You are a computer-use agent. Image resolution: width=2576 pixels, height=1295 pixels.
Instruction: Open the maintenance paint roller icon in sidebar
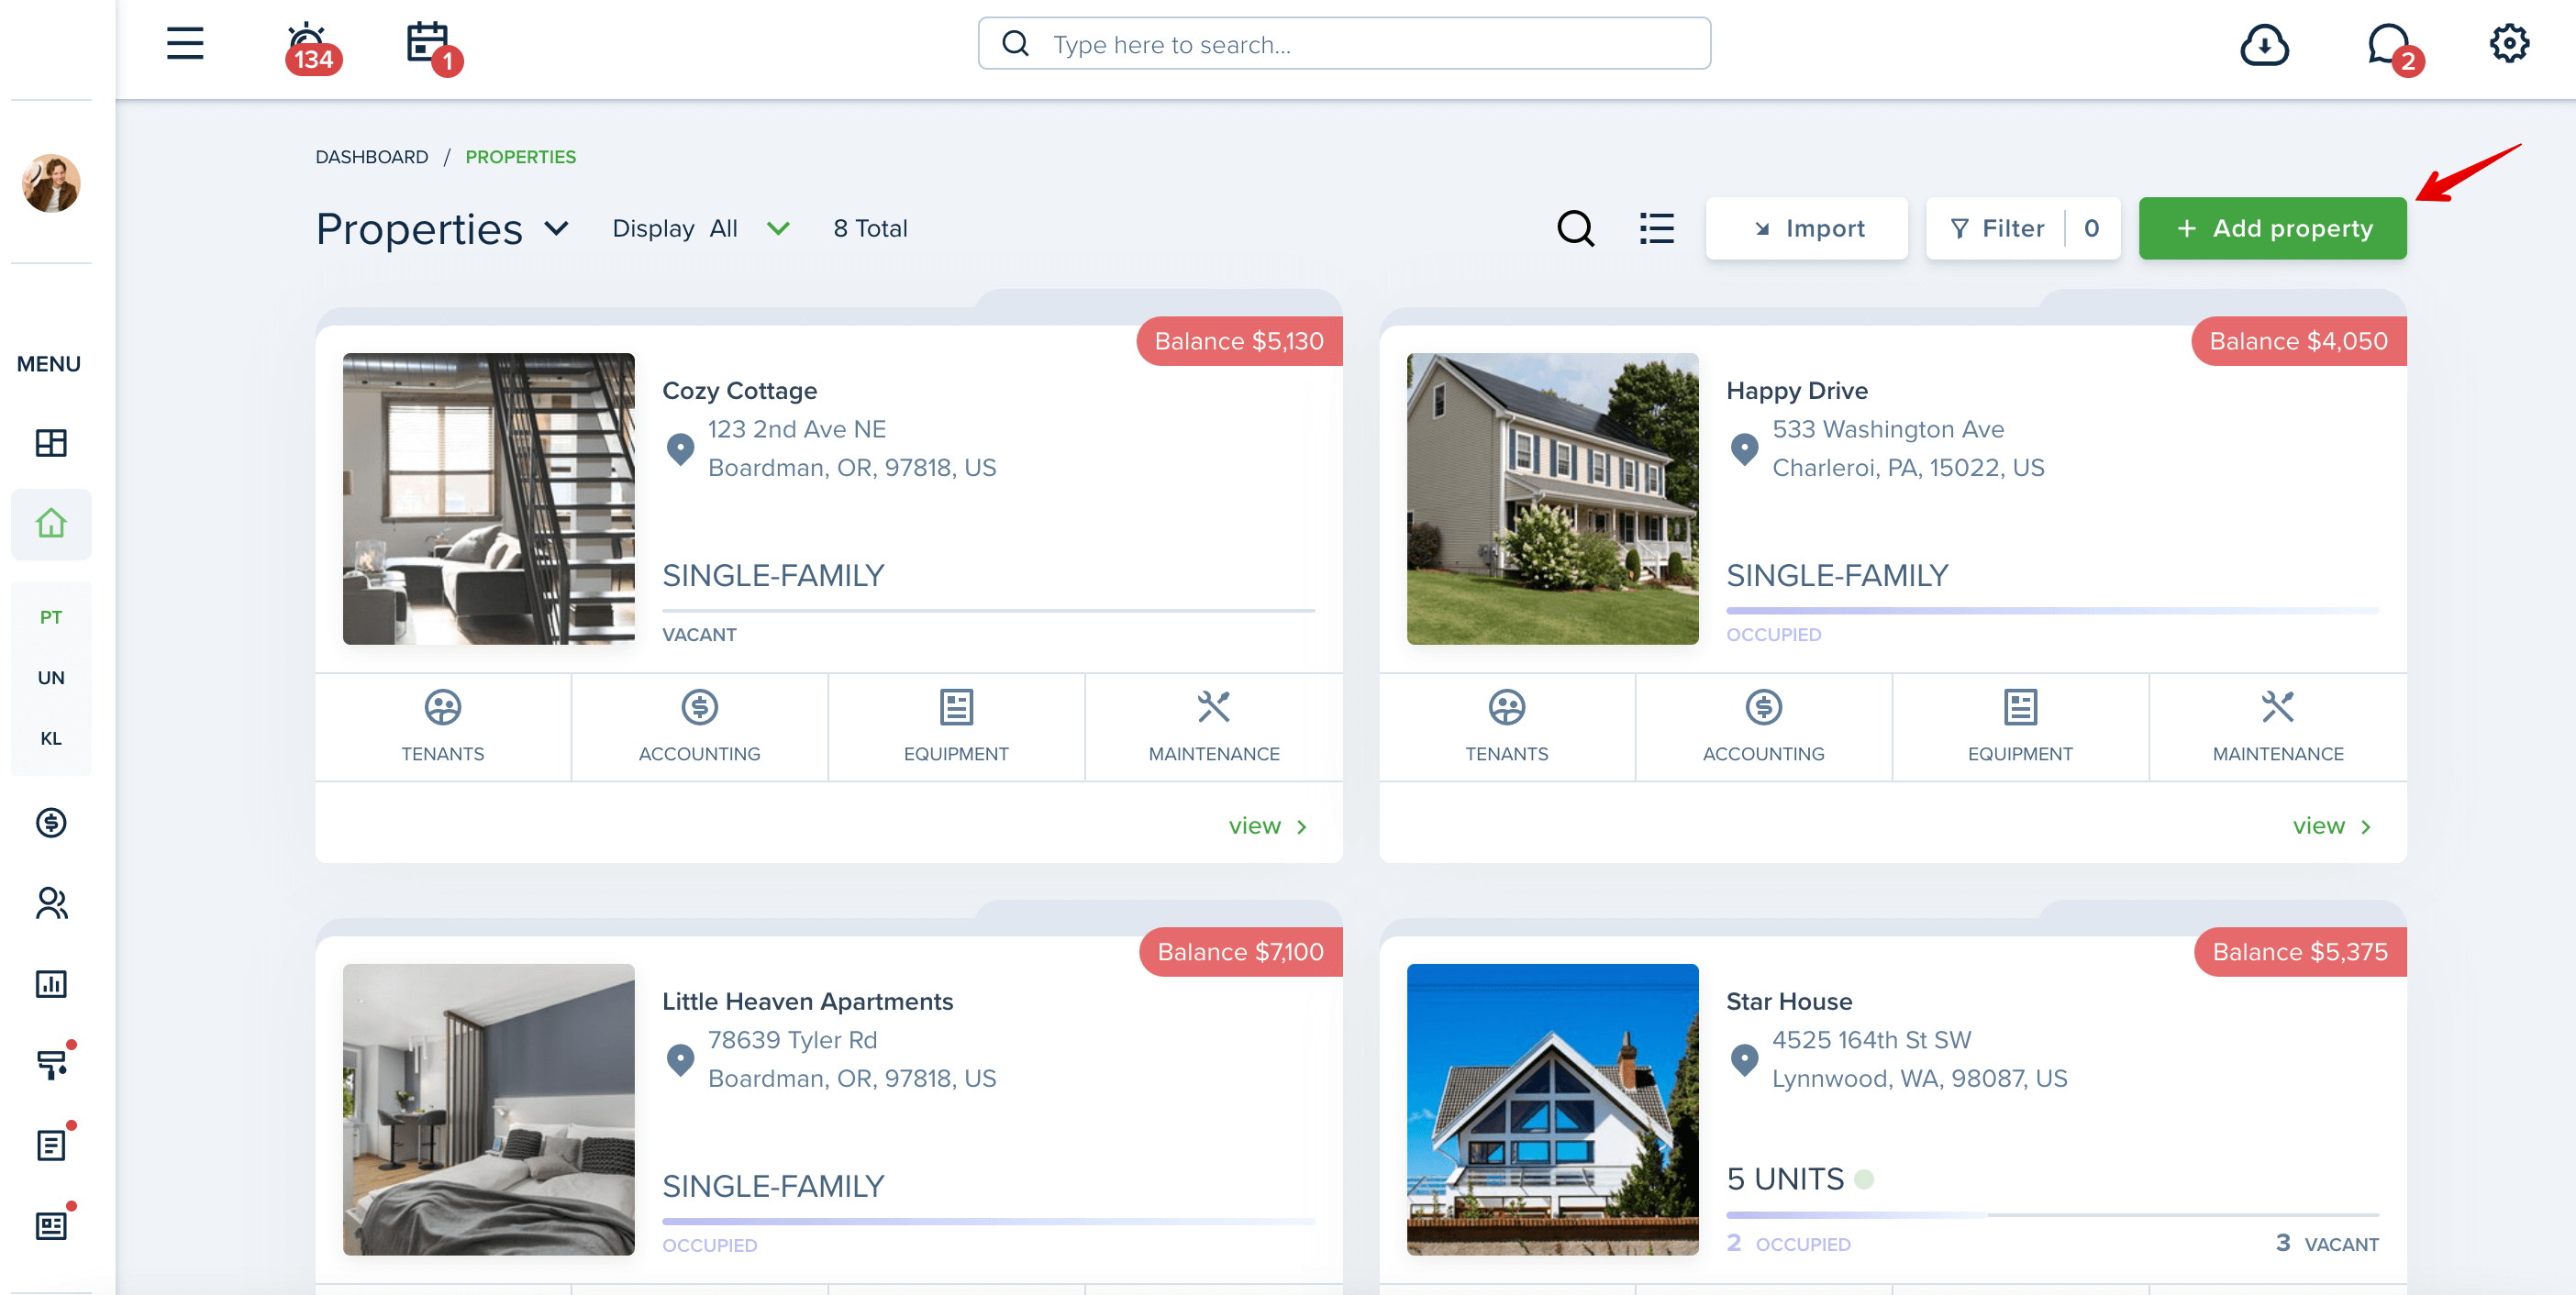click(52, 1063)
